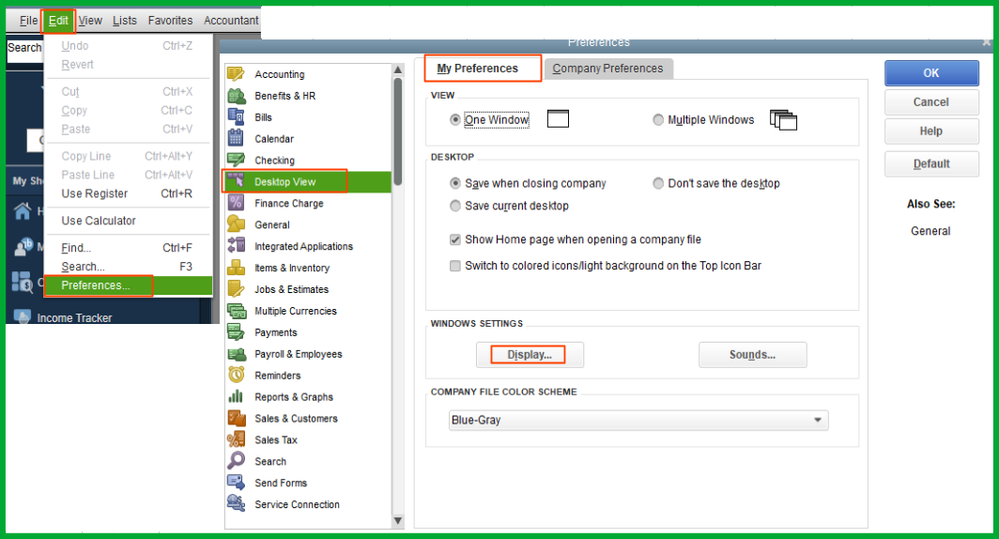Screen dimensions: 999x539
Task: Open the File menu
Action: (x=29, y=21)
